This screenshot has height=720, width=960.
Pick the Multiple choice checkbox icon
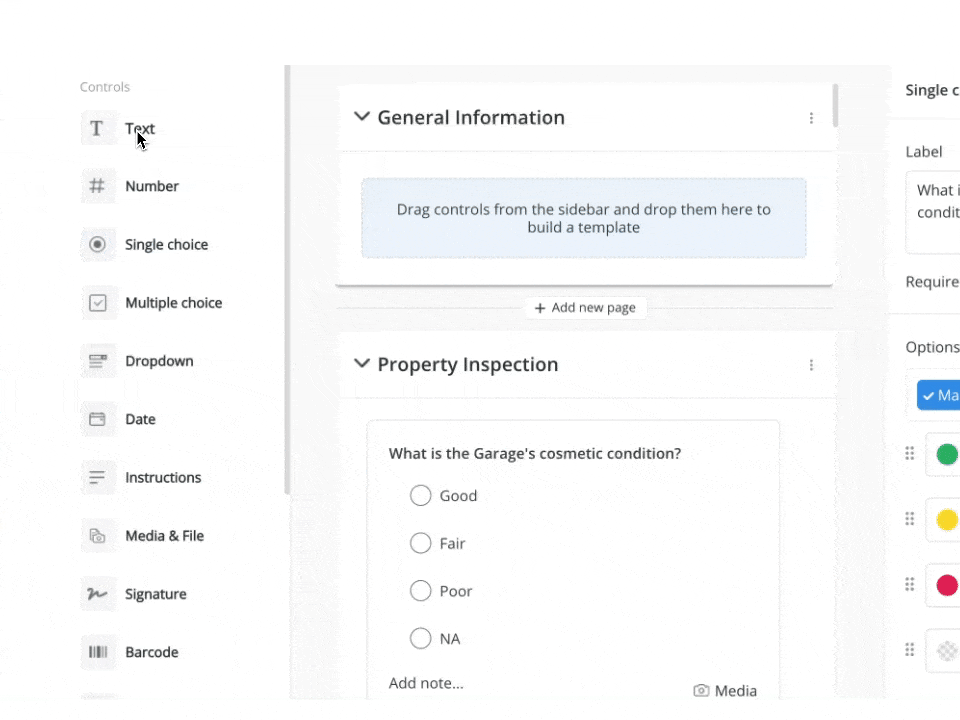(97, 303)
